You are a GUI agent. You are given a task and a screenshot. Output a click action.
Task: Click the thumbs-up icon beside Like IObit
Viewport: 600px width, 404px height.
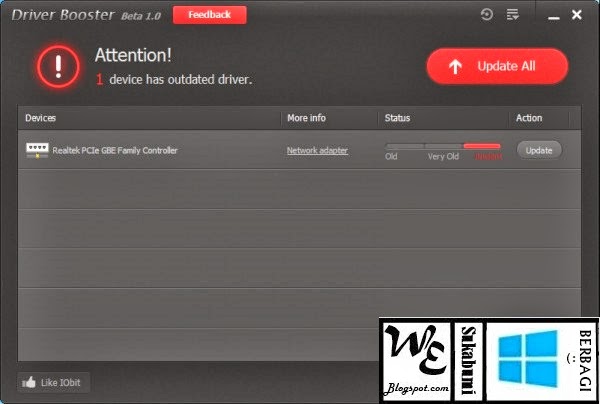29,382
